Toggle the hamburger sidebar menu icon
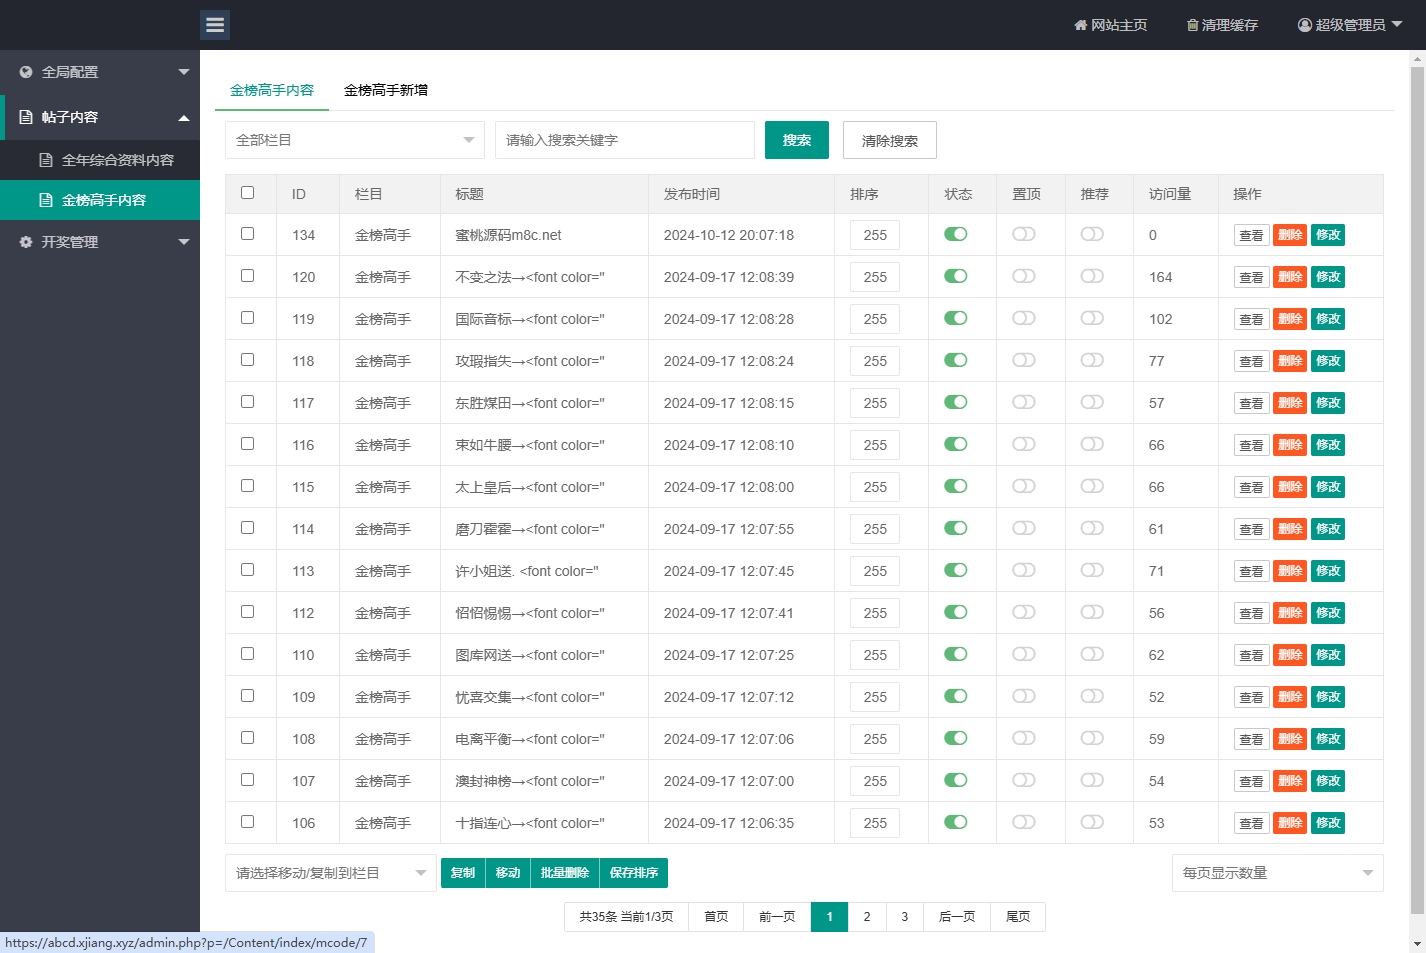 pyautogui.click(x=215, y=25)
